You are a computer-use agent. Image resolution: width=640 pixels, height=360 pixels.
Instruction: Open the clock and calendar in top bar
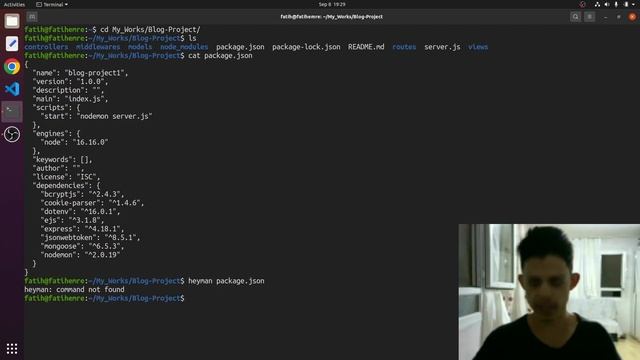point(332,4)
